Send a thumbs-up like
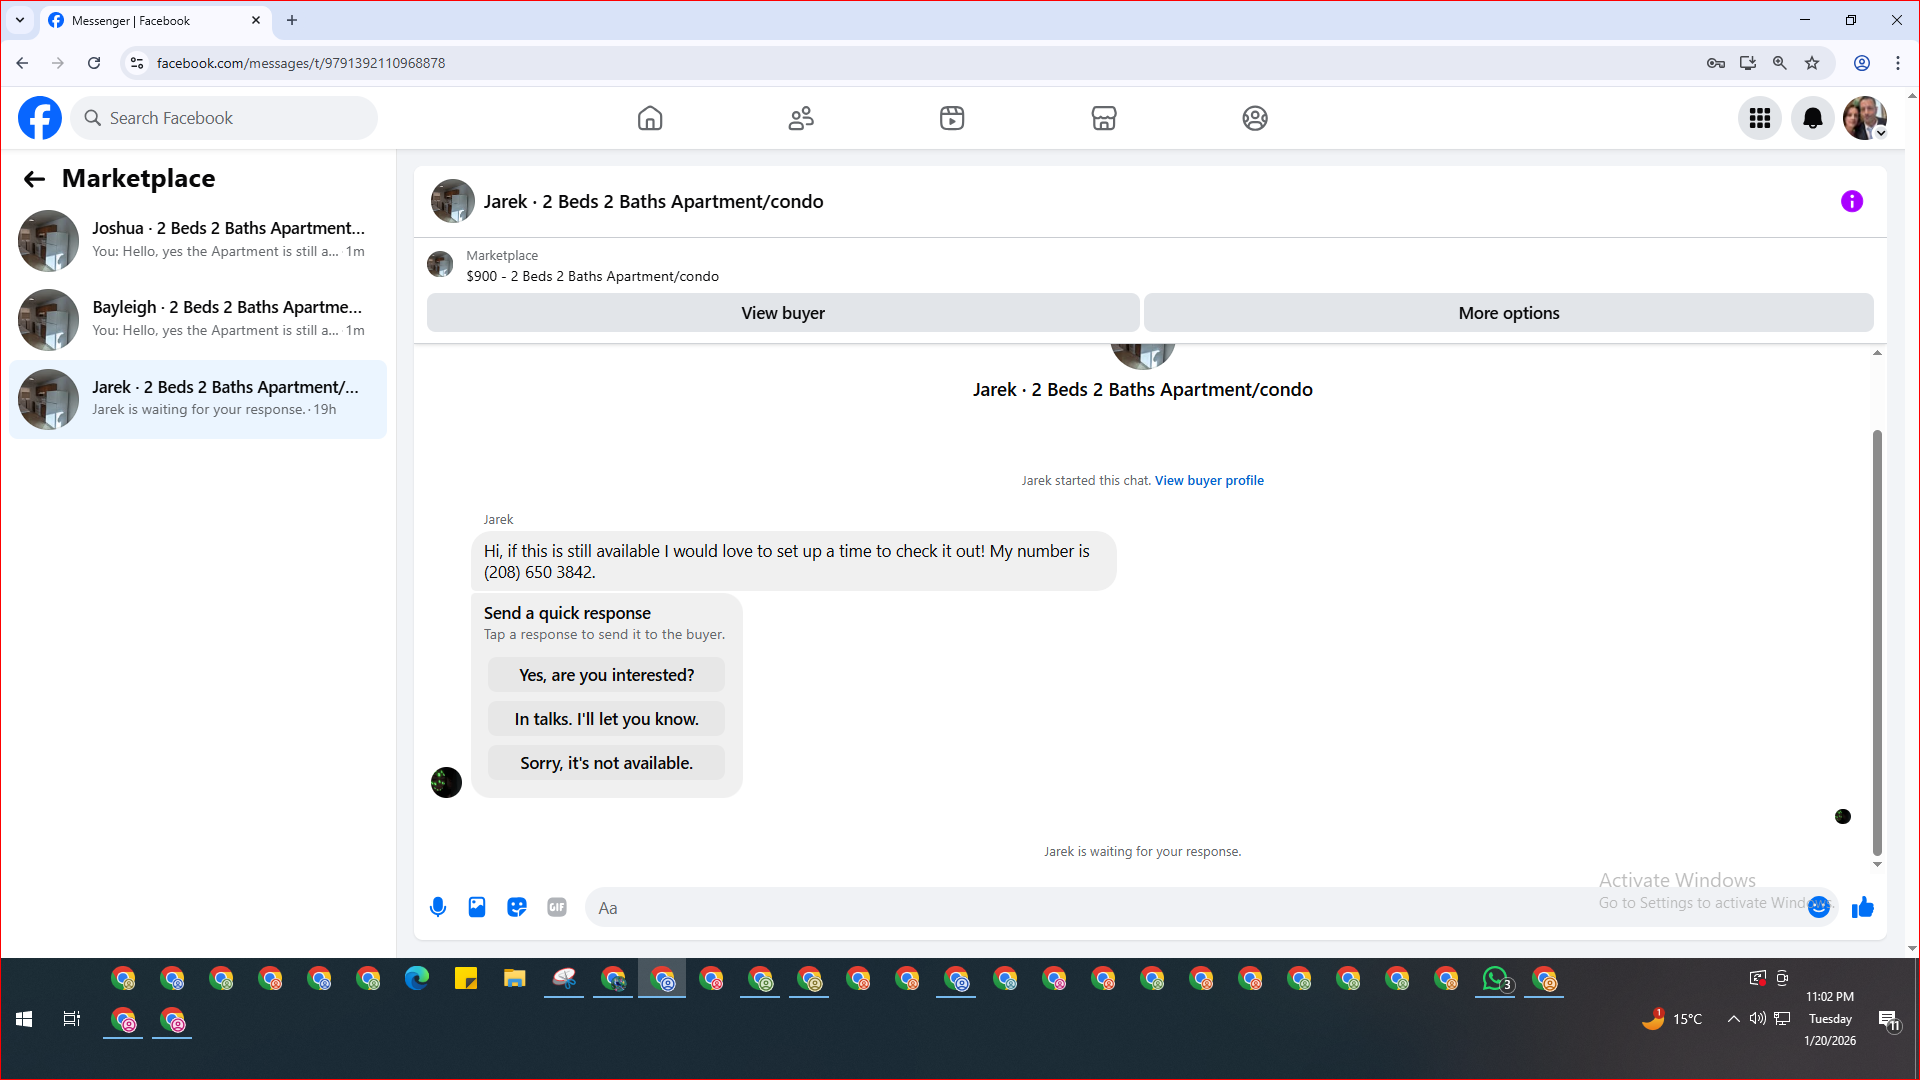Image resolution: width=1920 pixels, height=1080 pixels. pyautogui.click(x=1862, y=907)
